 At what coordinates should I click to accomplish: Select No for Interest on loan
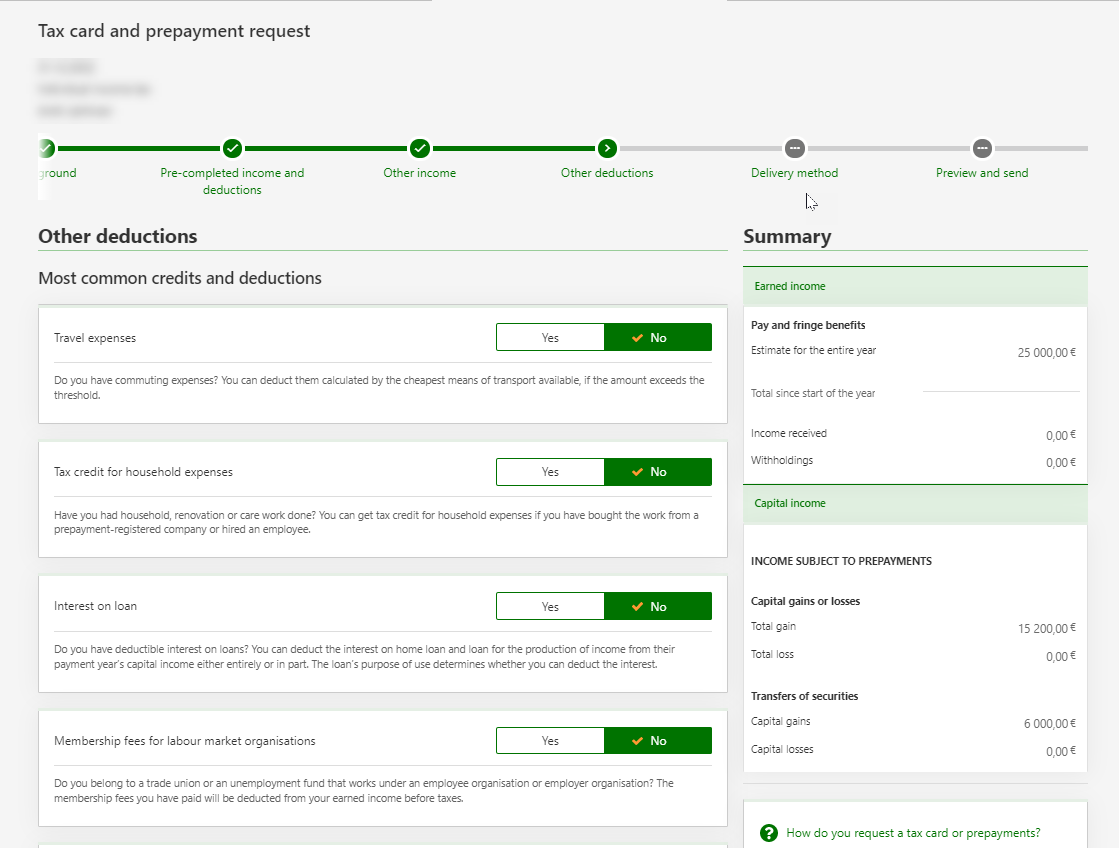(658, 607)
